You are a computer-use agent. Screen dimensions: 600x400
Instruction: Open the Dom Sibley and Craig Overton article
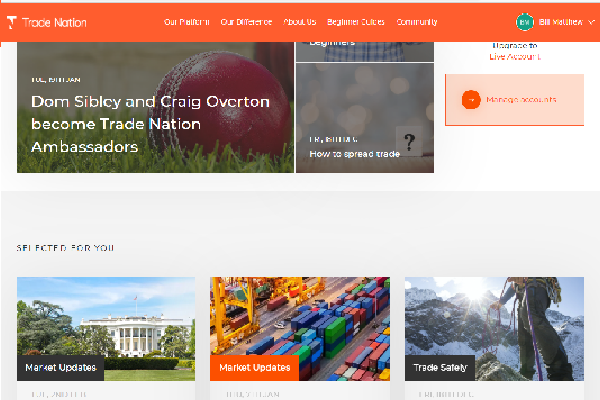pos(155,107)
